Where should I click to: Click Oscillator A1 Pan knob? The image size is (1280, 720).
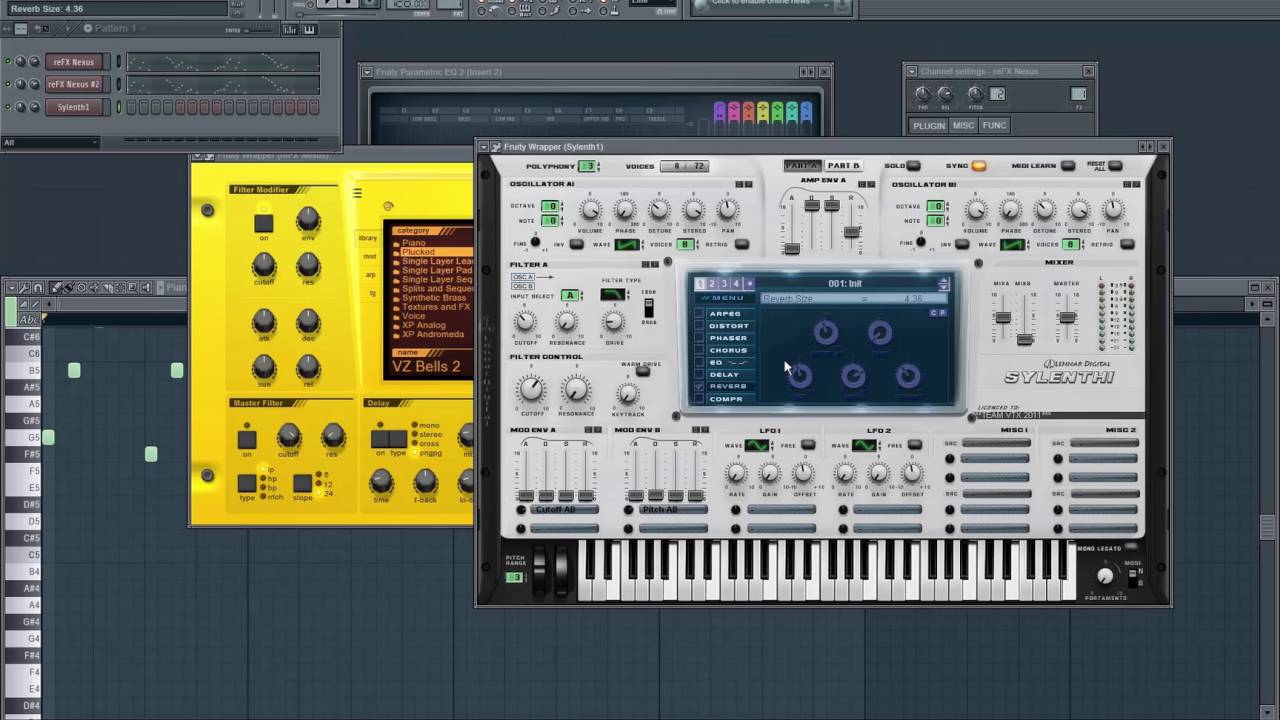click(727, 210)
